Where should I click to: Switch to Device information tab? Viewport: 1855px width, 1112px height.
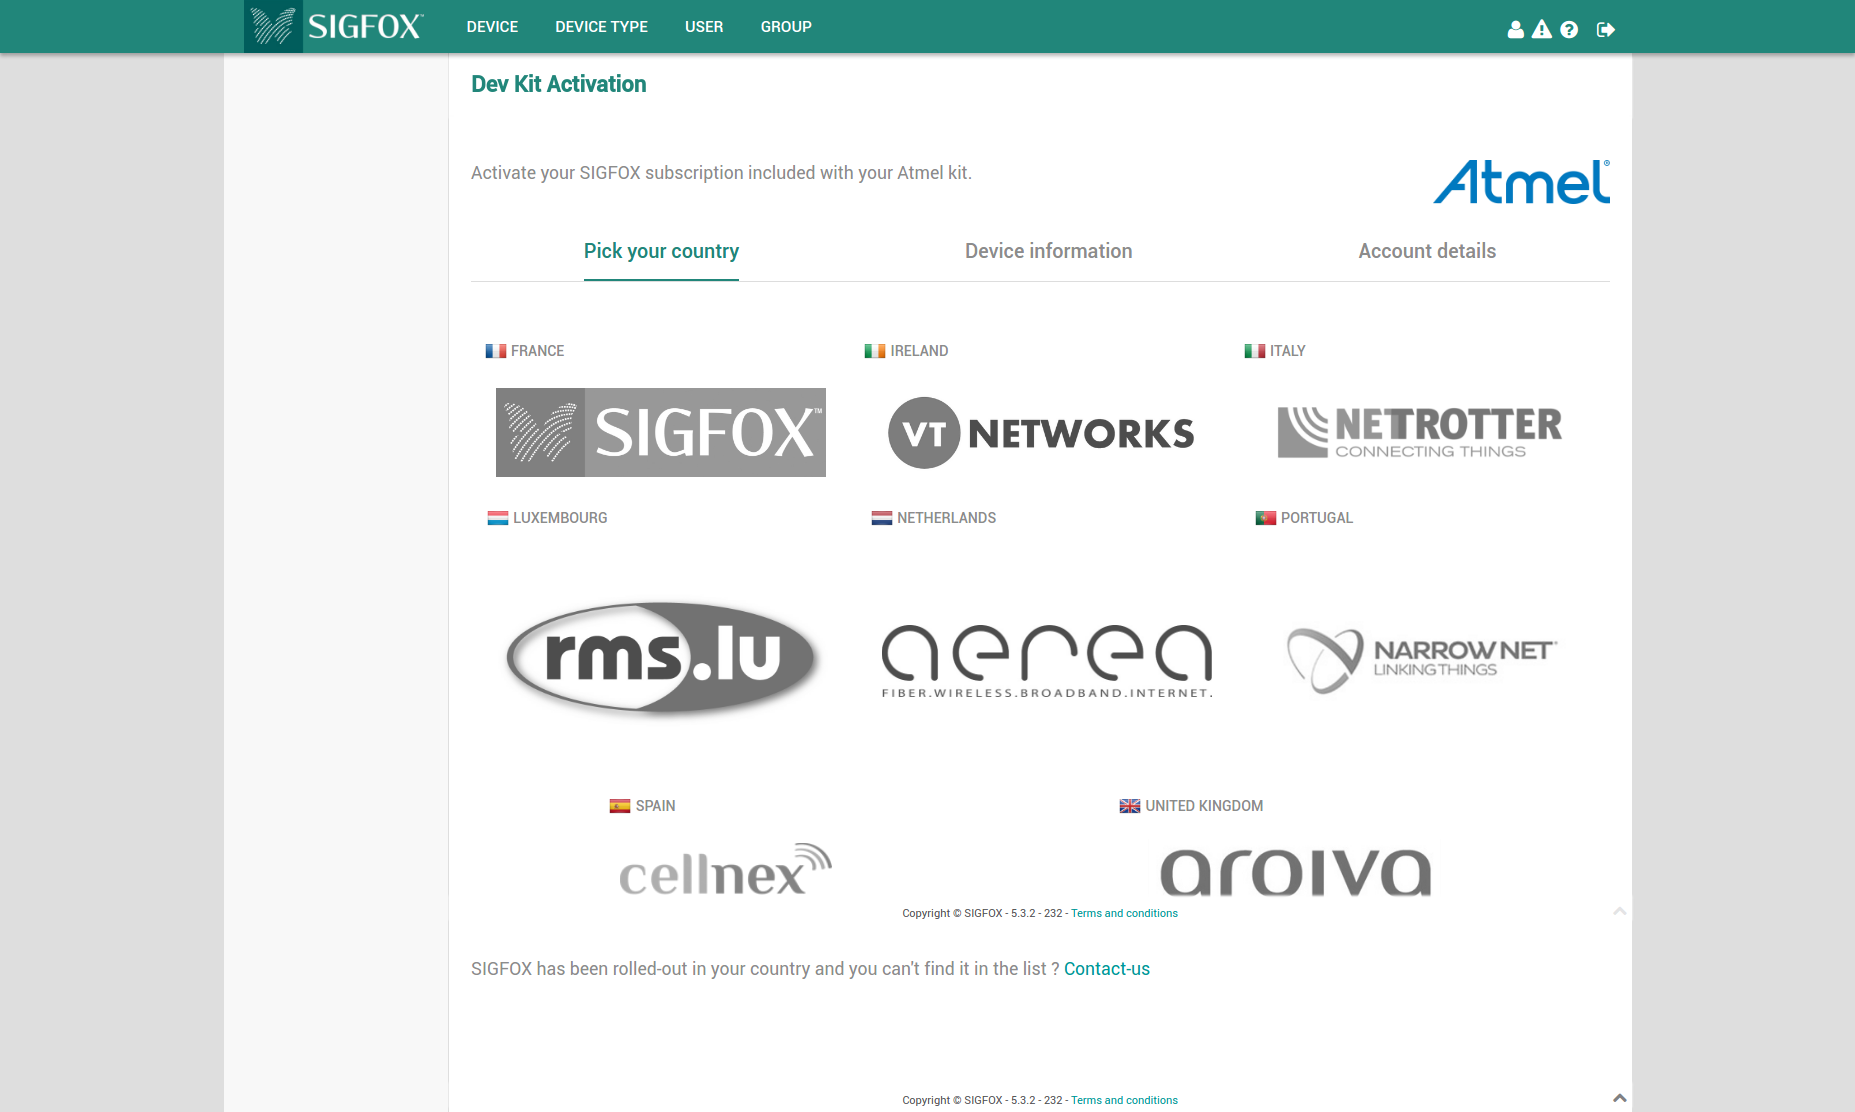1048,251
